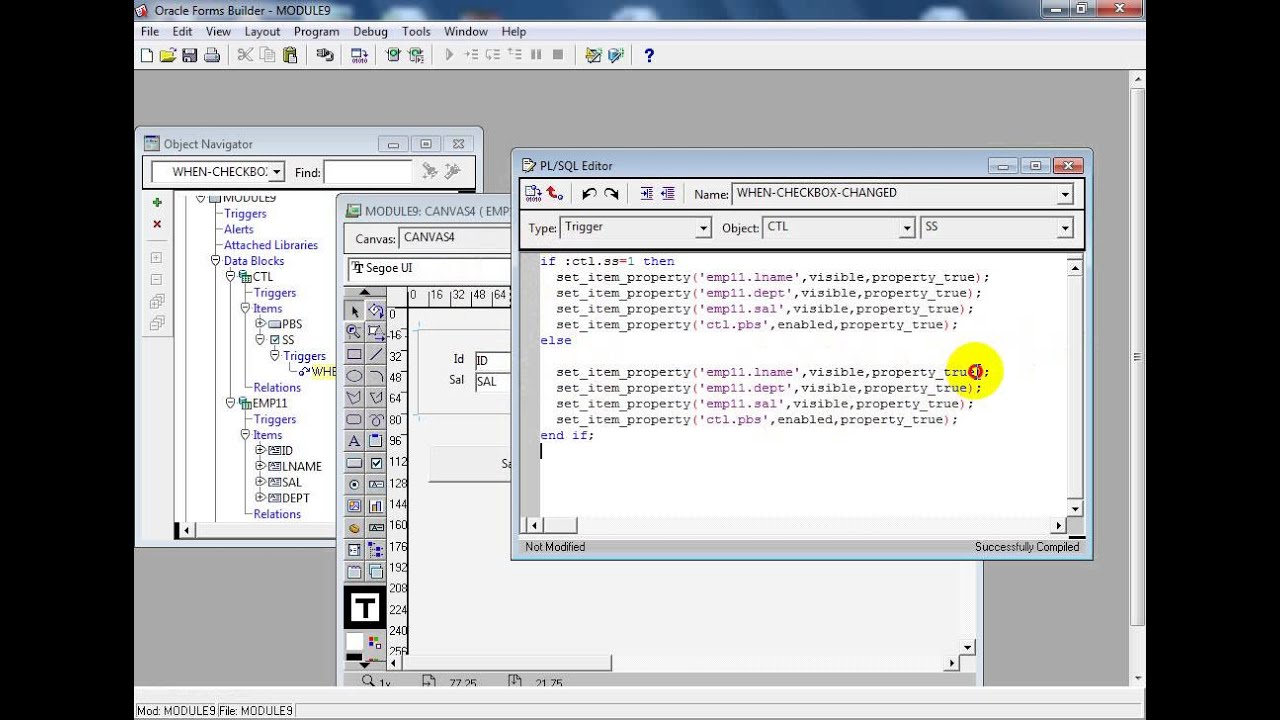The image size is (1280, 720).
Task: Select the arrow Select tool in layout palette
Action: click(354, 311)
